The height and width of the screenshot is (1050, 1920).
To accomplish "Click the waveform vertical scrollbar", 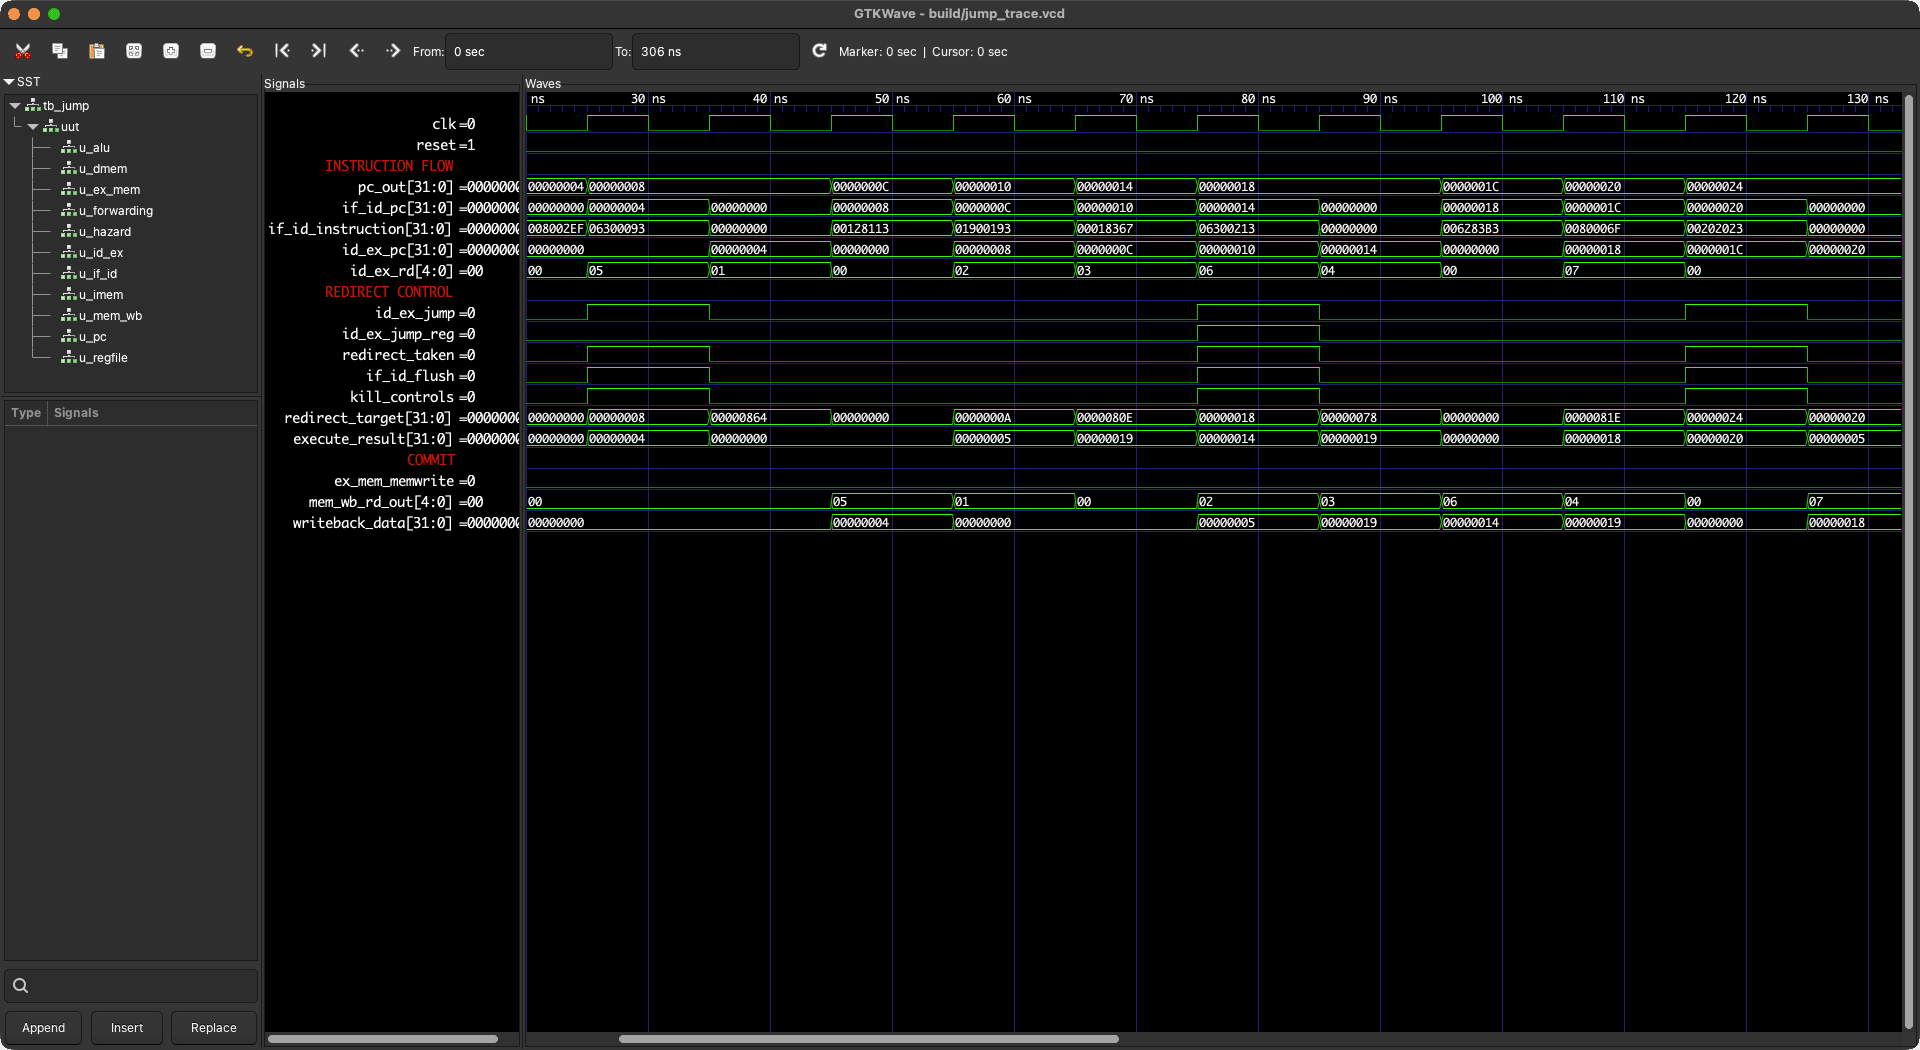I will tap(1909, 560).
